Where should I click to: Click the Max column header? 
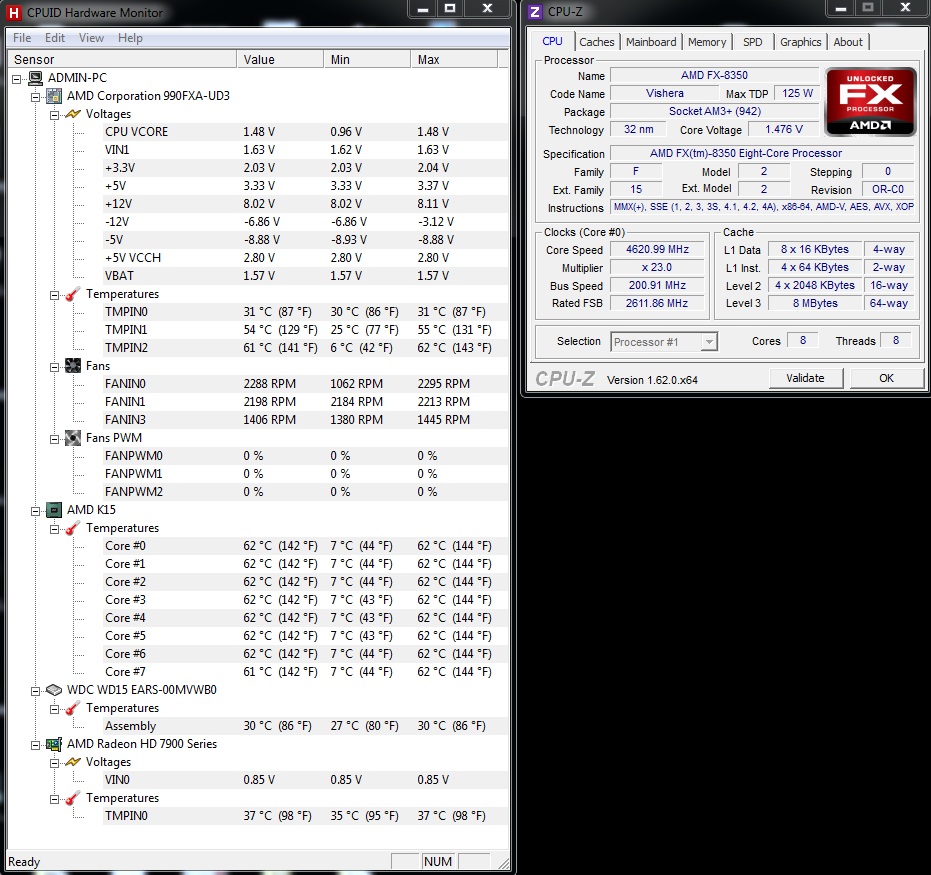click(x=454, y=59)
